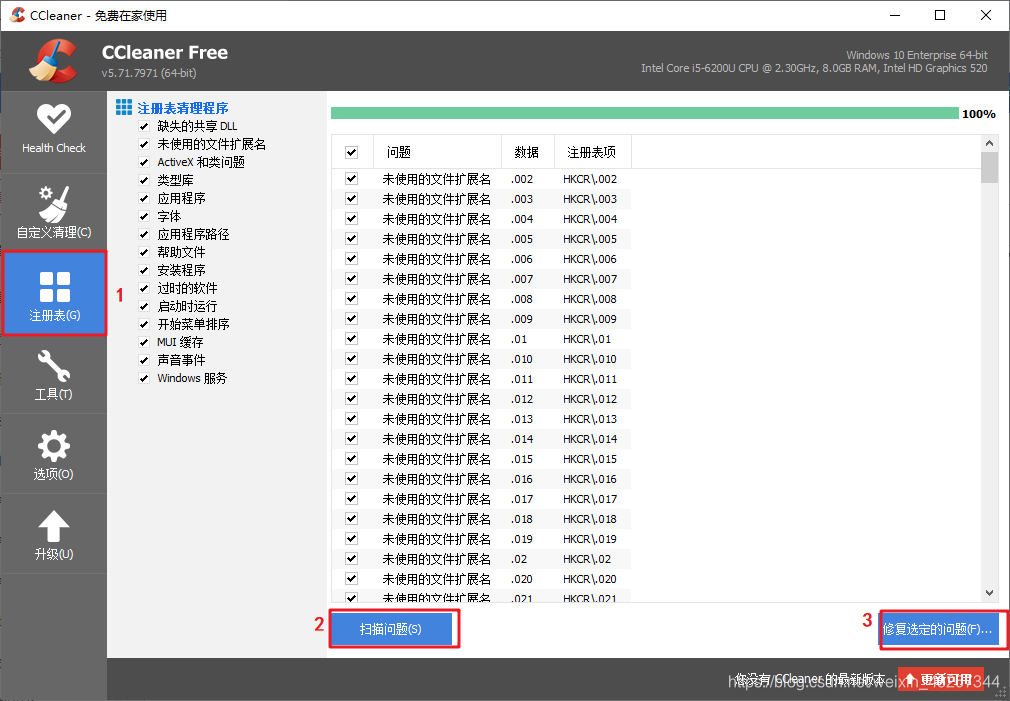The width and height of the screenshot is (1010, 701).
Task: Open the Health Check heart icon
Action: point(53,119)
